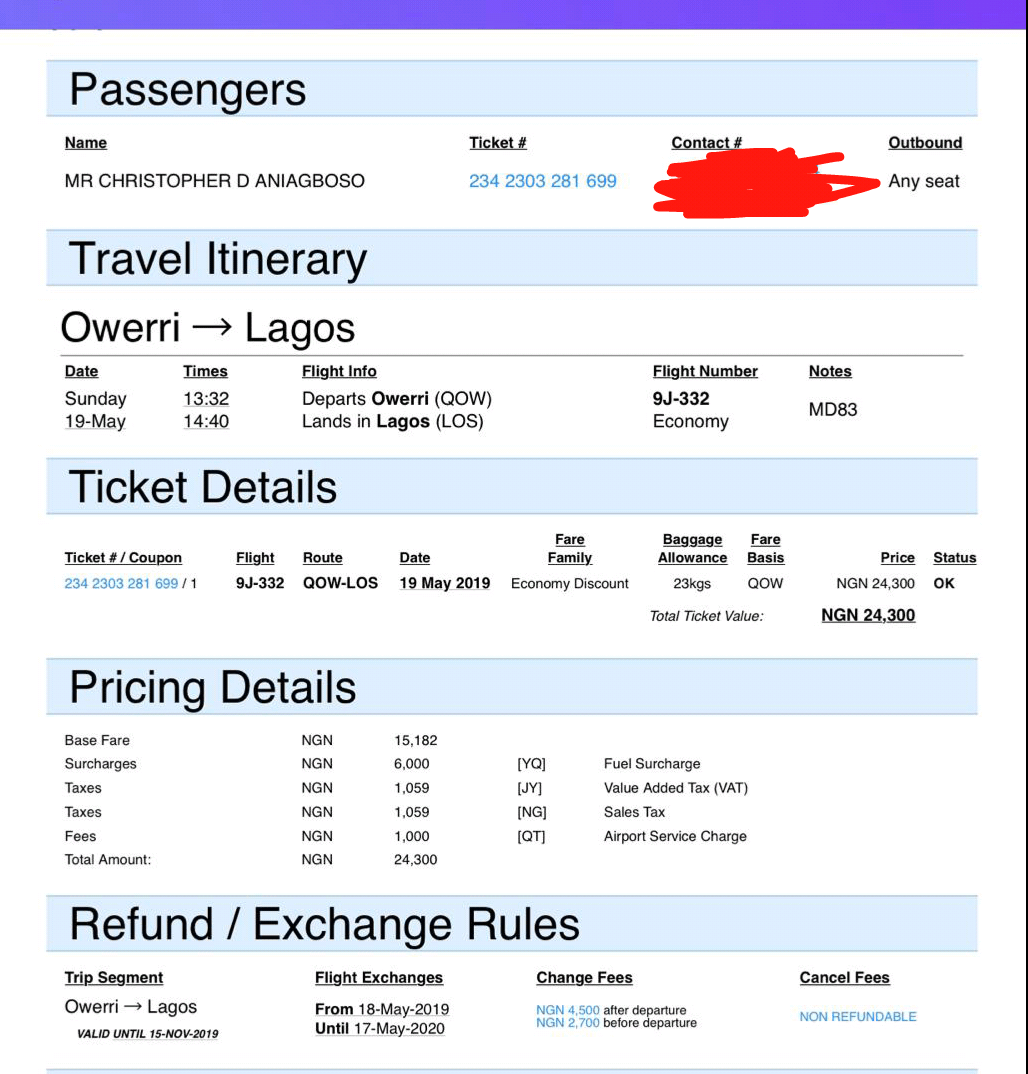Click the departure time 13:32
The height and width of the screenshot is (1074, 1028).
[x=205, y=399]
